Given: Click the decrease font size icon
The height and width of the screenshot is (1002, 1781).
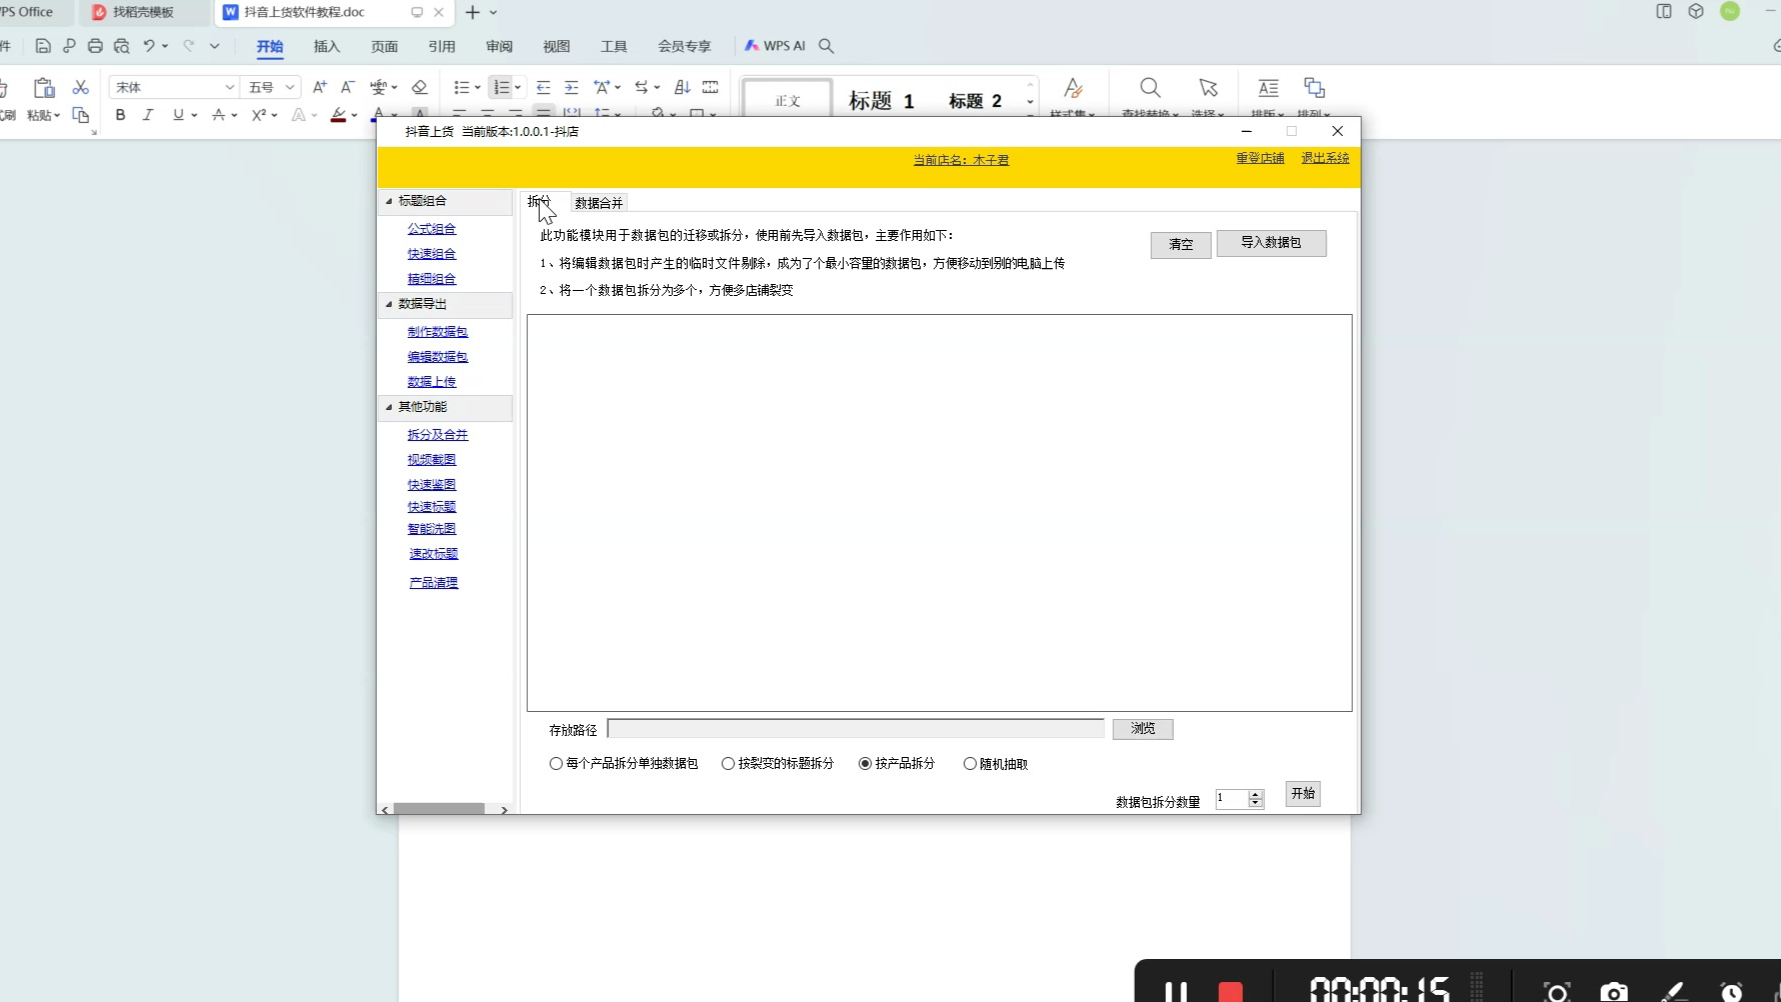Looking at the screenshot, I should click(347, 88).
